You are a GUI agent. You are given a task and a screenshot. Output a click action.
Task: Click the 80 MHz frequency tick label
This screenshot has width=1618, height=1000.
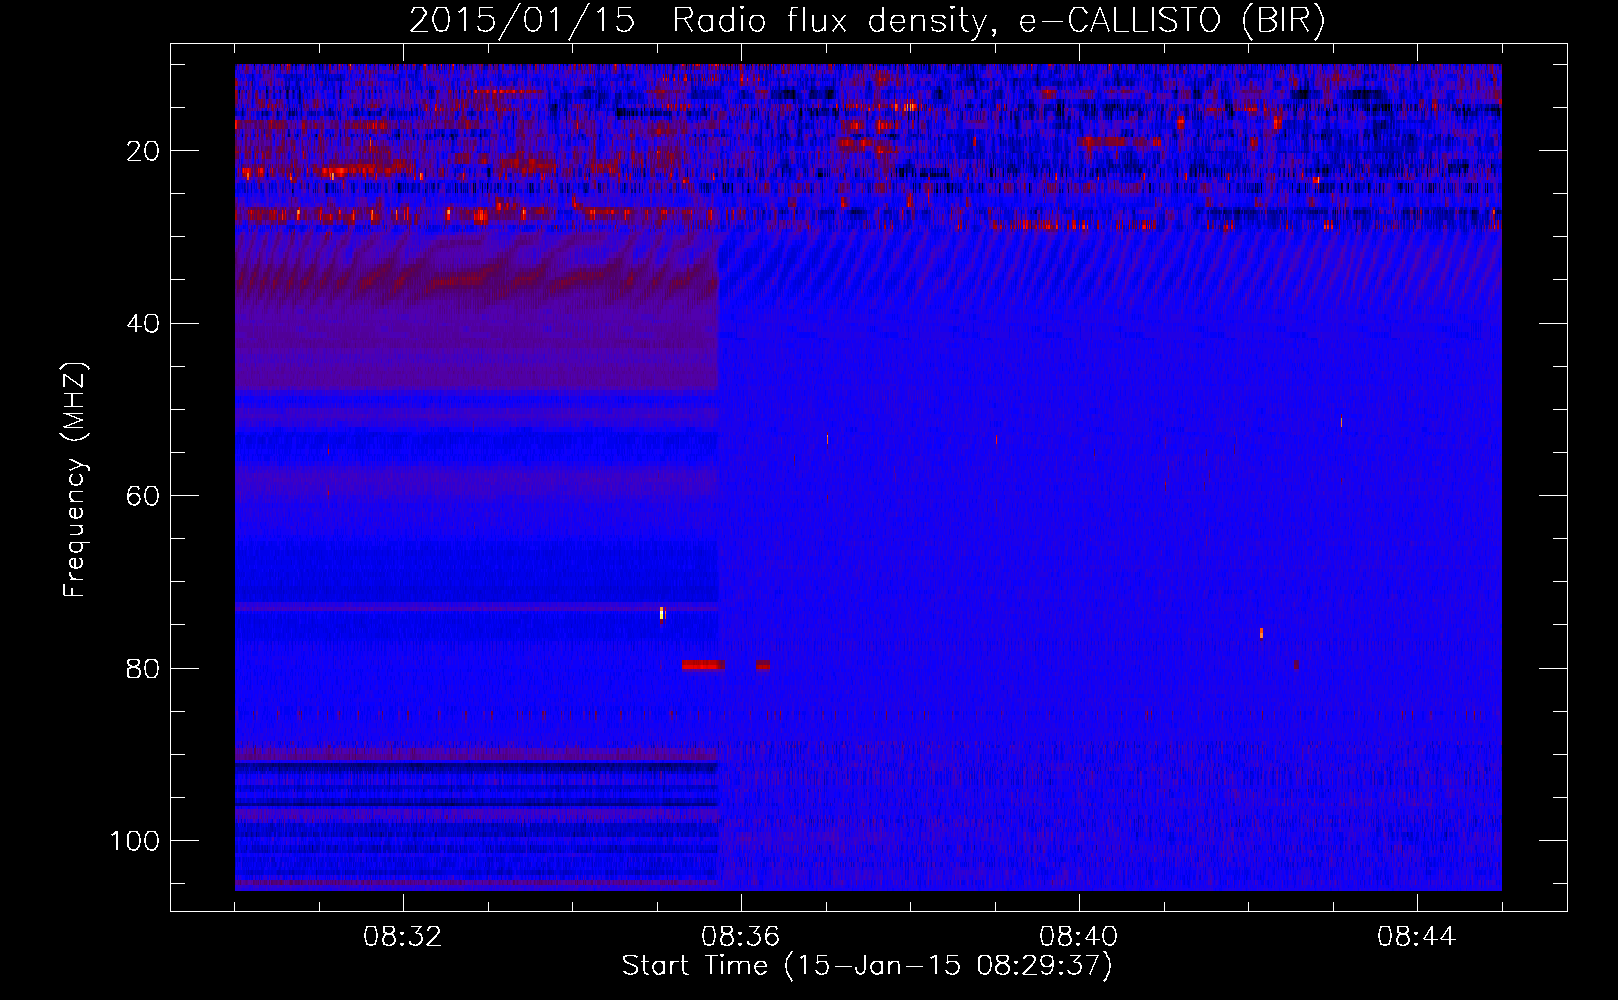[x=144, y=668]
